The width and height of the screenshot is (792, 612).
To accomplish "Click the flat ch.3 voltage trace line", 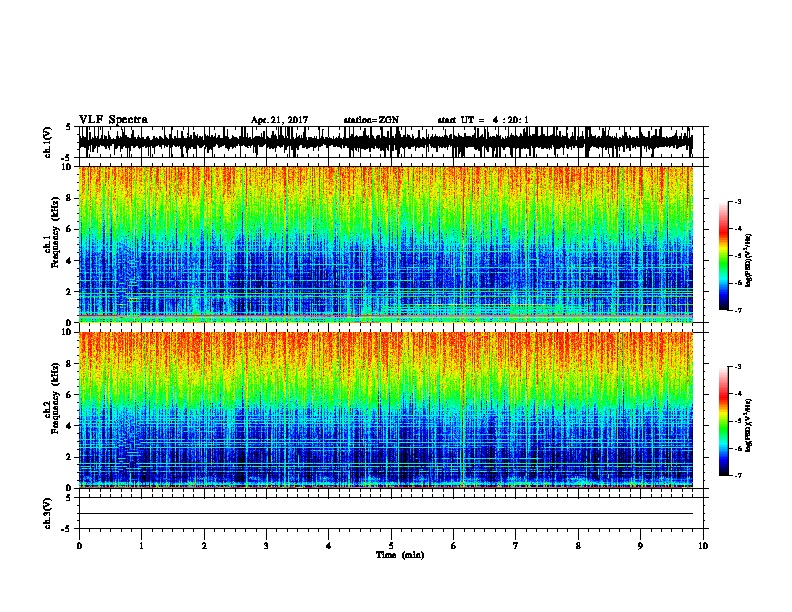I will 385,514.
